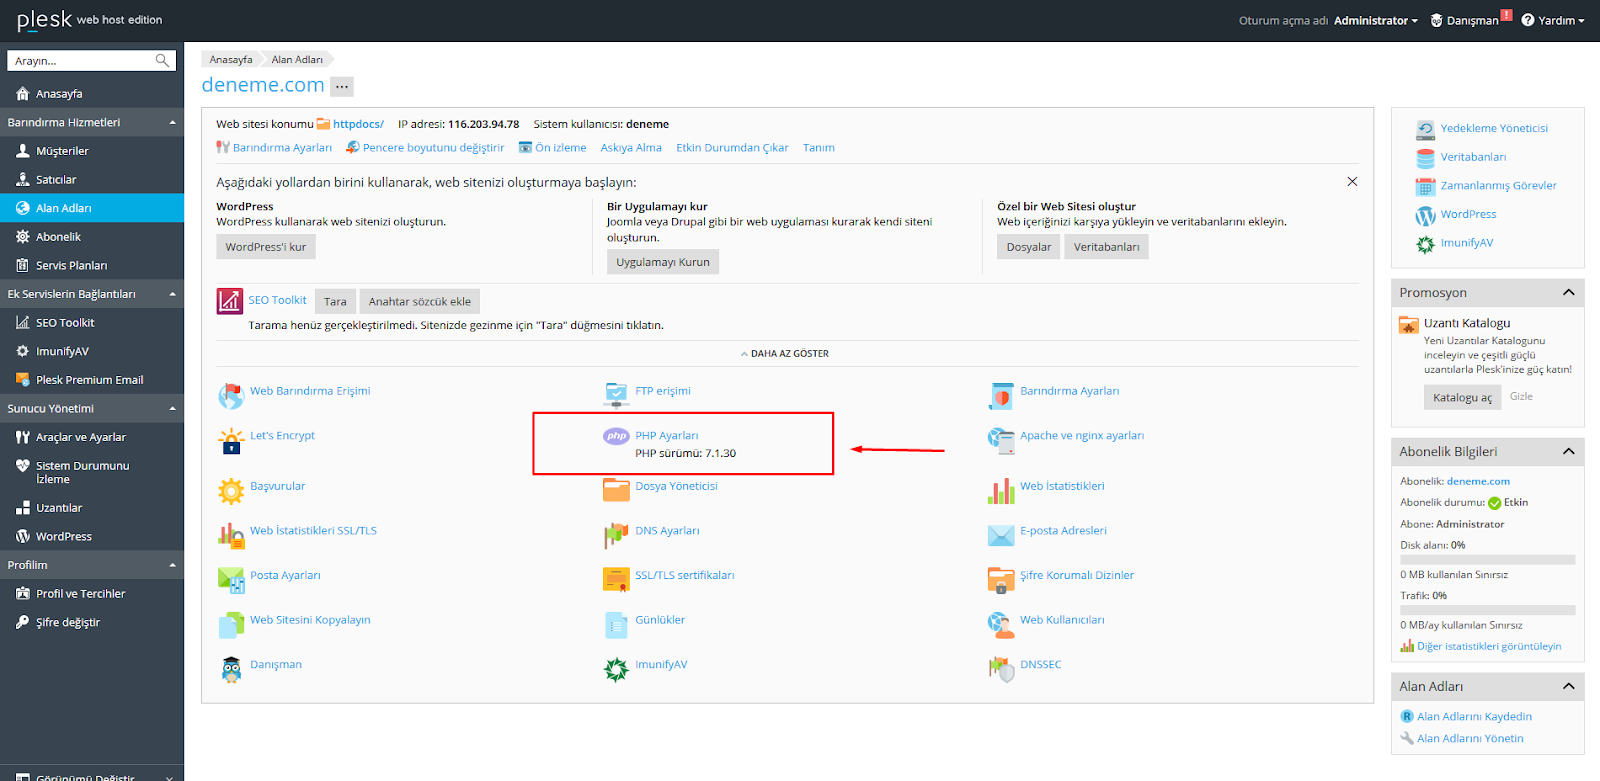Click the Başvurular gear icon
The width and height of the screenshot is (1600, 781).
[231, 491]
